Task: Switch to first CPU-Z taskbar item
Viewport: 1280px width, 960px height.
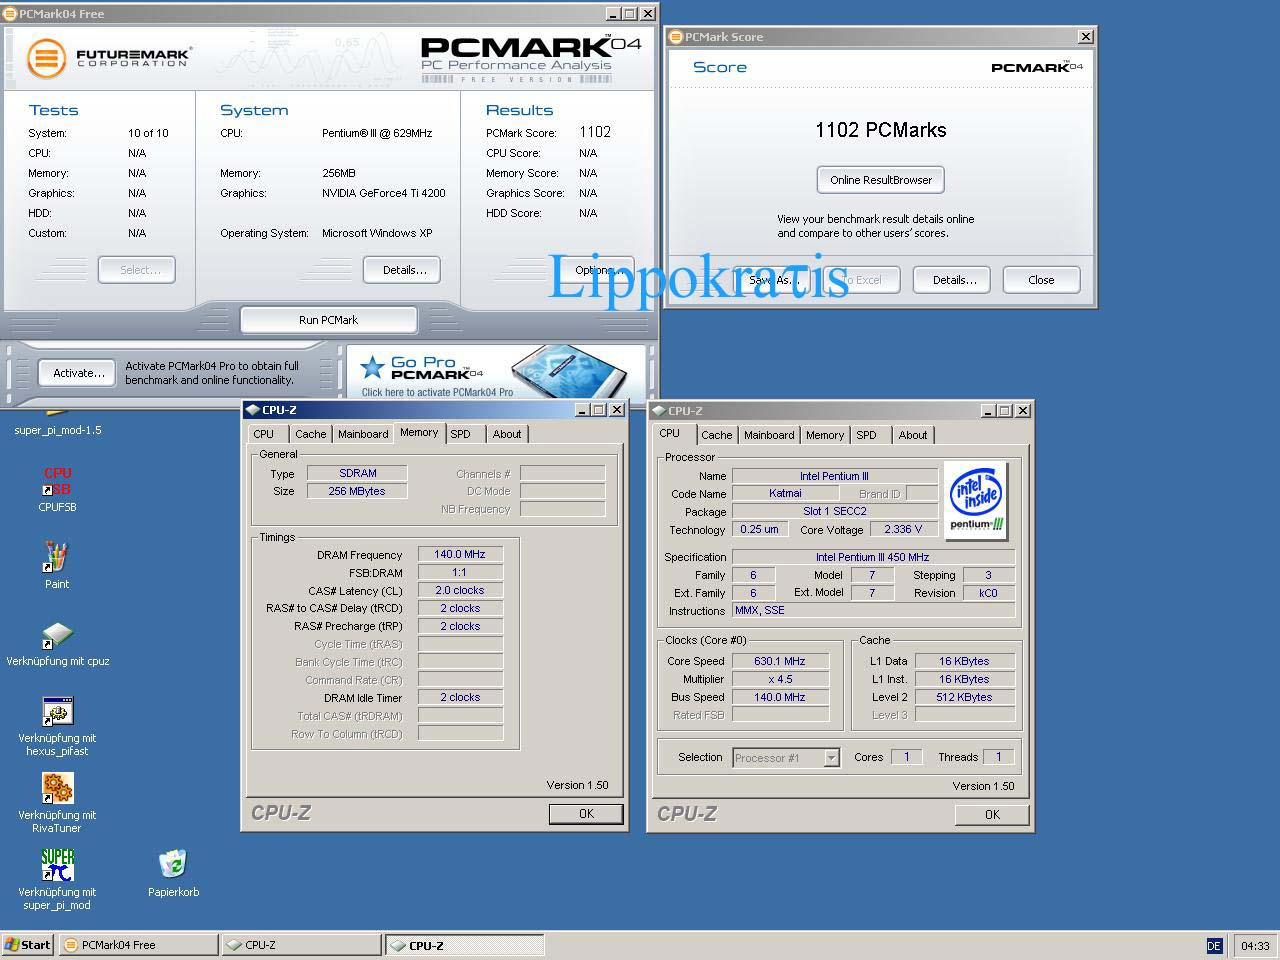Action: [302, 945]
